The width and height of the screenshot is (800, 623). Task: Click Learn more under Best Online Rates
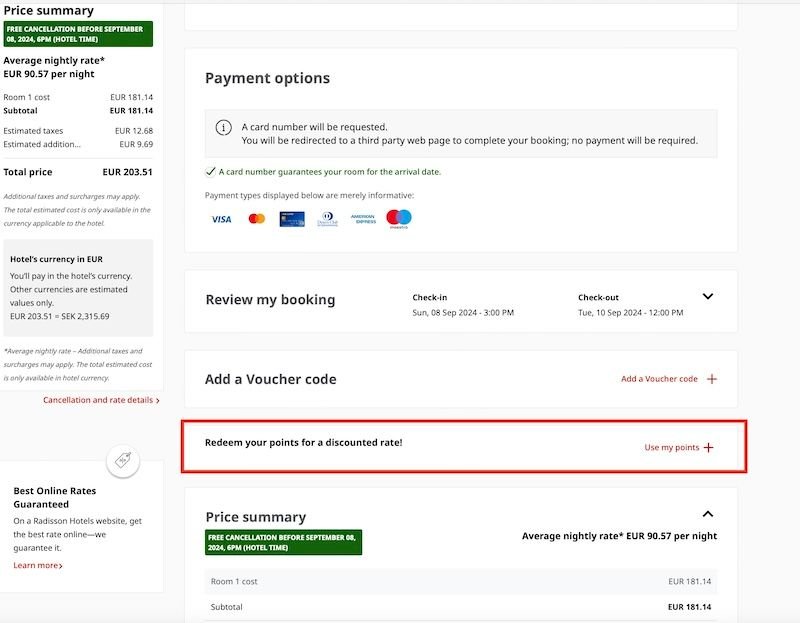pos(37,565)
